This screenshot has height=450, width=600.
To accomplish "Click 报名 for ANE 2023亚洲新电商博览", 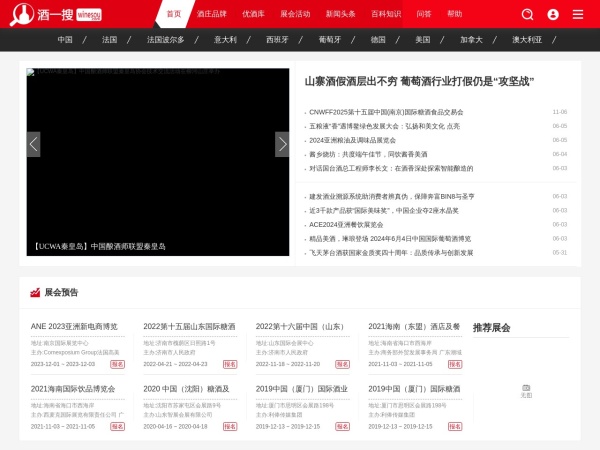I will pyautogui.click(x=117, y=364).
